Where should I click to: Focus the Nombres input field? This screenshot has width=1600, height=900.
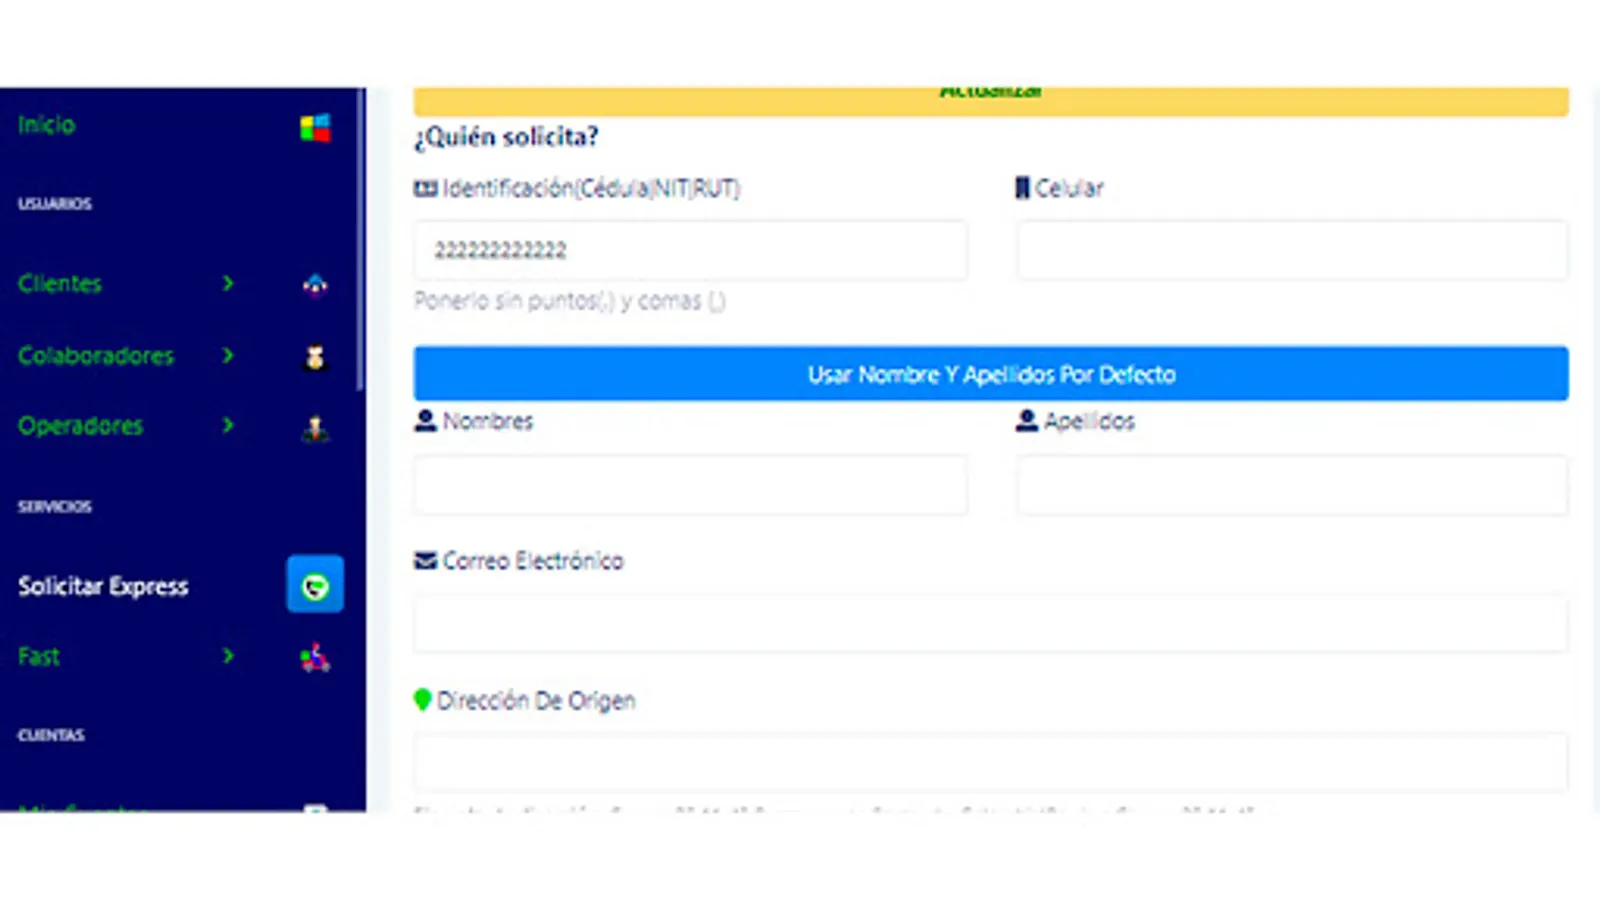pyautogui.click(x=690, y=485)
